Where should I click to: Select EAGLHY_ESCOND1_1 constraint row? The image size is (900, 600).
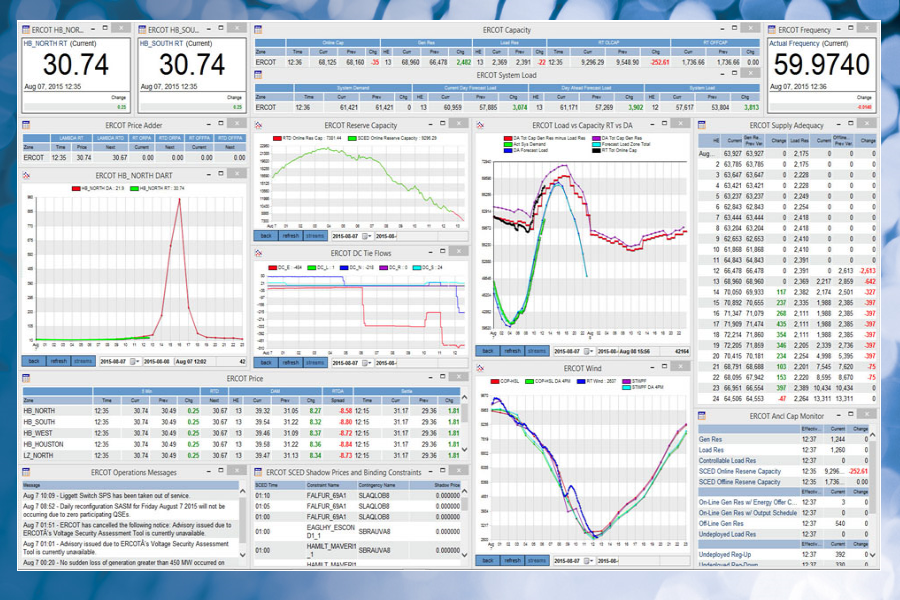point(358,531)
